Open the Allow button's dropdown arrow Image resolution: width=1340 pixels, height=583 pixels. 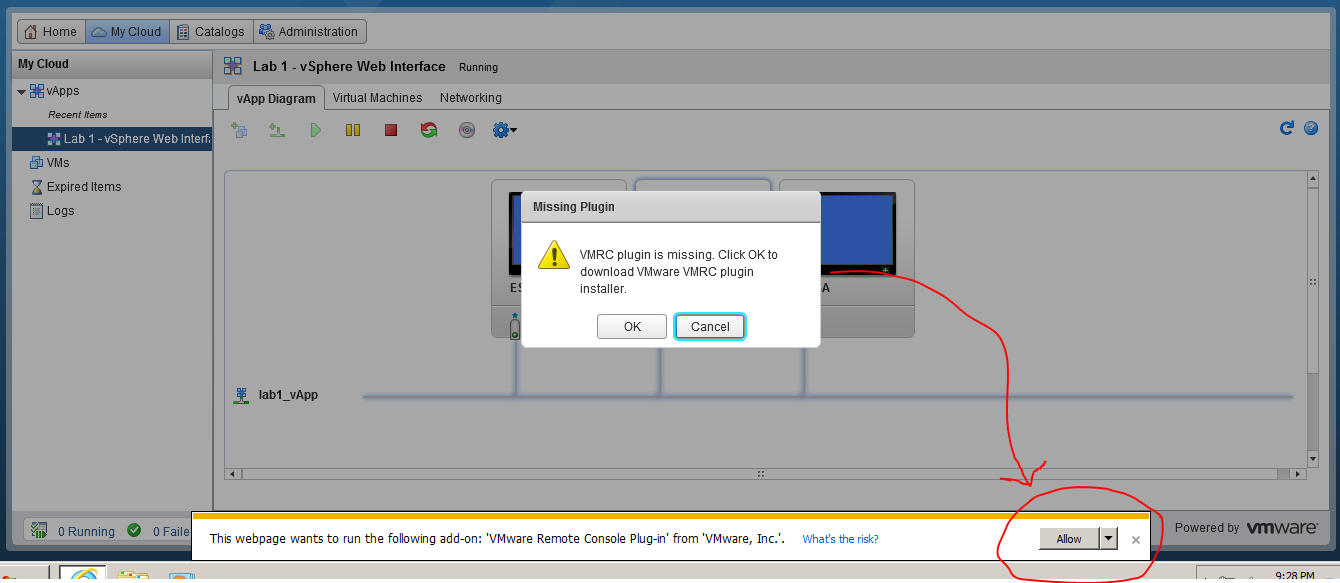(1108, 539)
